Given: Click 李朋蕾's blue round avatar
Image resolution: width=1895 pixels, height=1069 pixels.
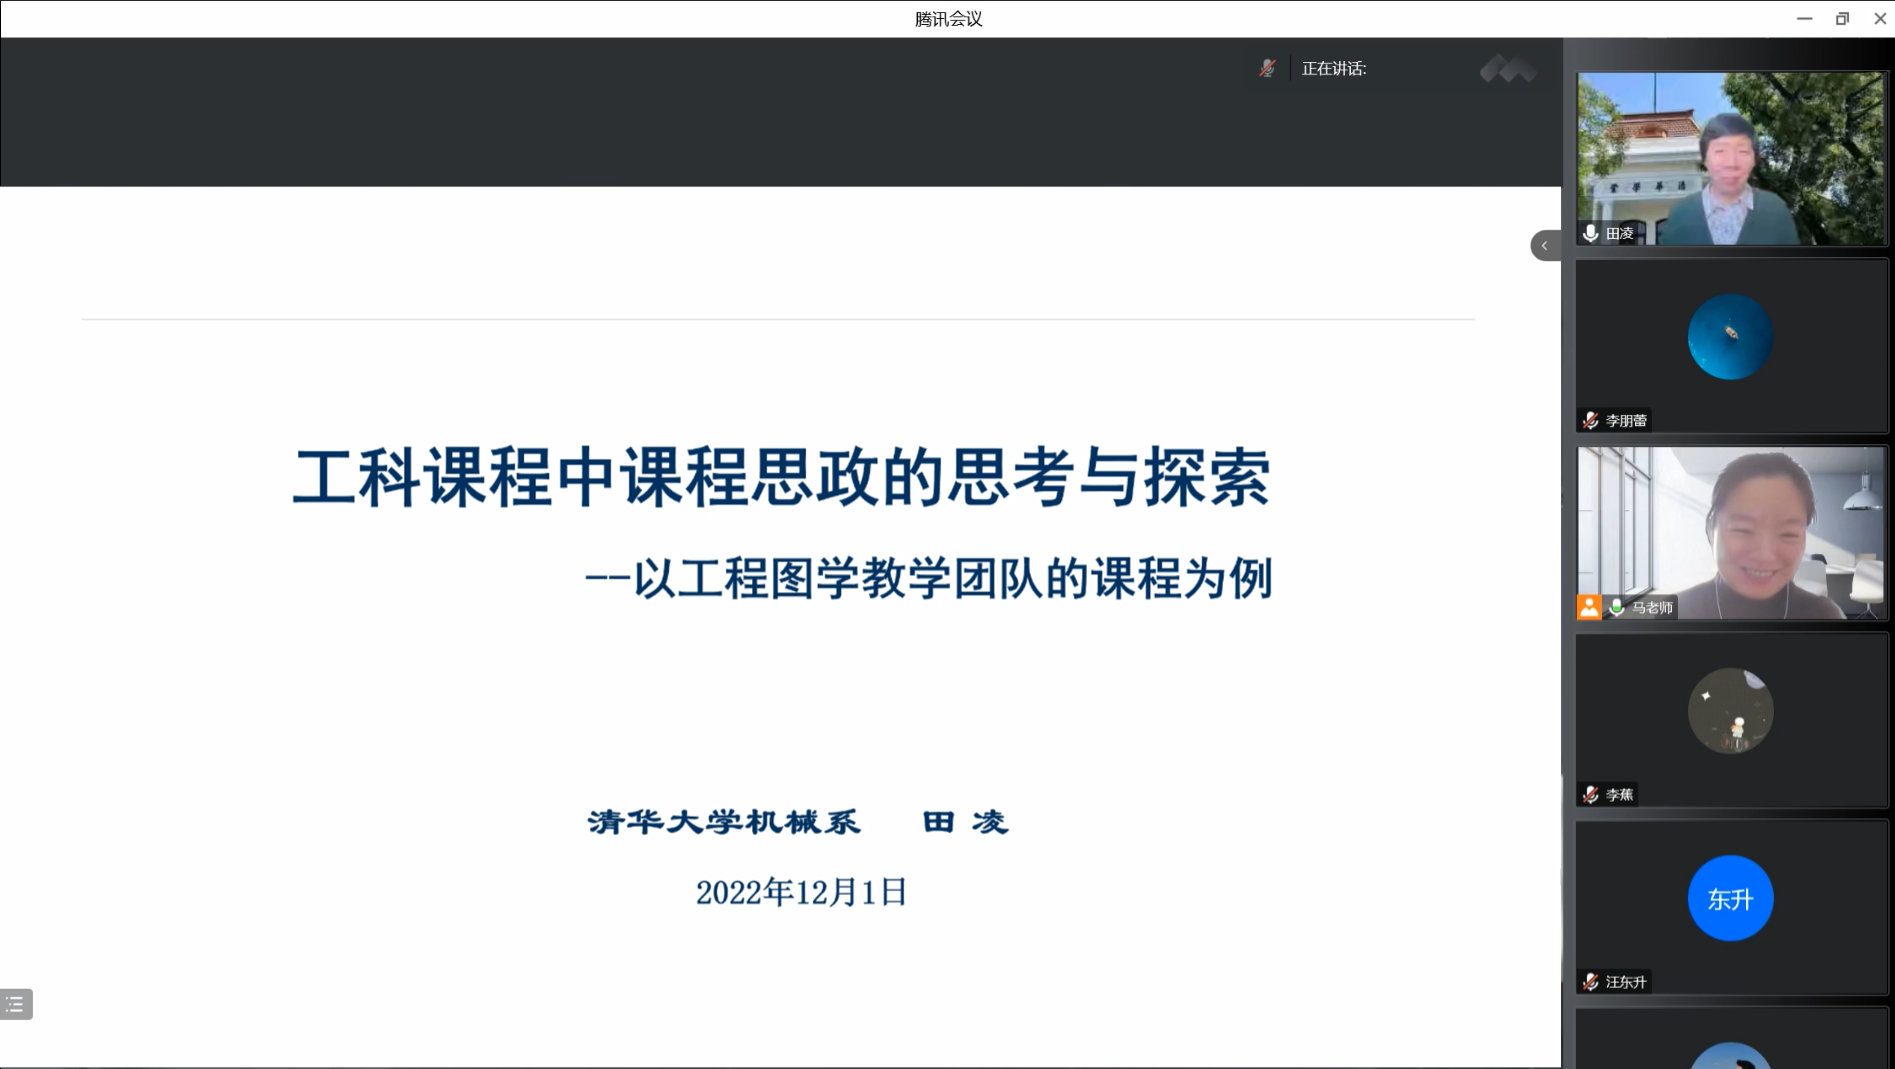Looking at the screenshot, I should (x=1730, y=336).
